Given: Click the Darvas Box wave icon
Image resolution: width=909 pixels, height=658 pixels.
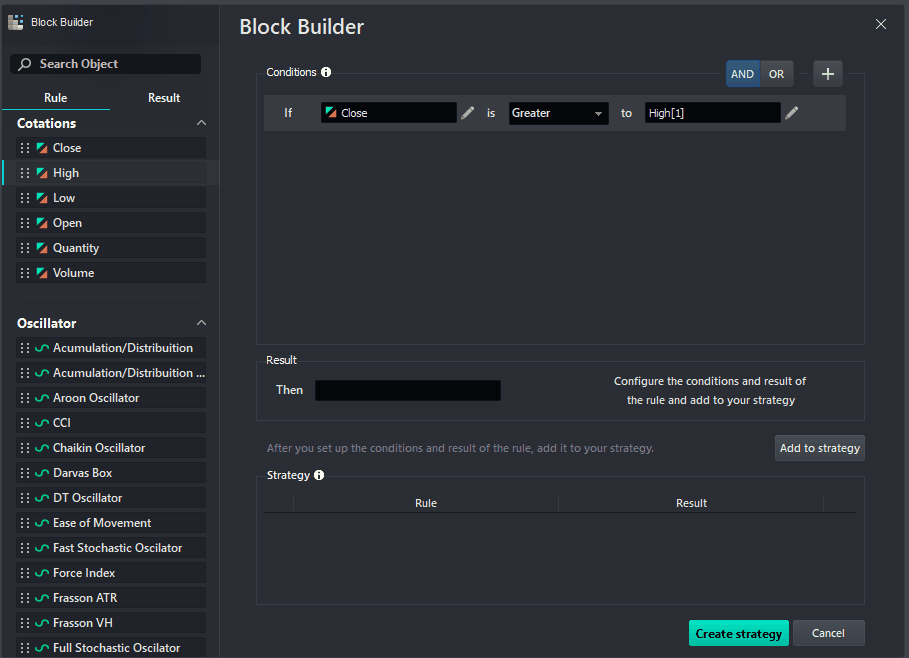Looking at the screenshot, I should pyautogui.click(x=42, y=472).
